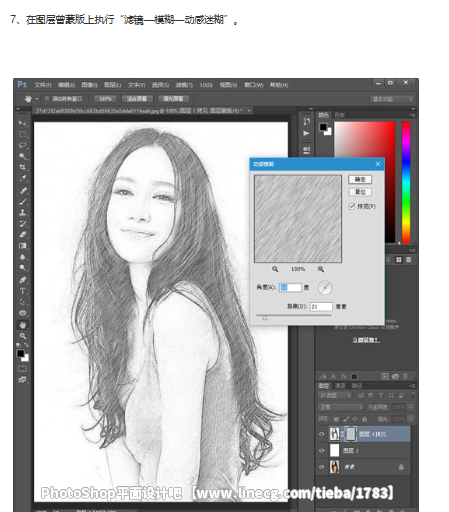Hide the background layer via eye icon

tap(322, 467)
